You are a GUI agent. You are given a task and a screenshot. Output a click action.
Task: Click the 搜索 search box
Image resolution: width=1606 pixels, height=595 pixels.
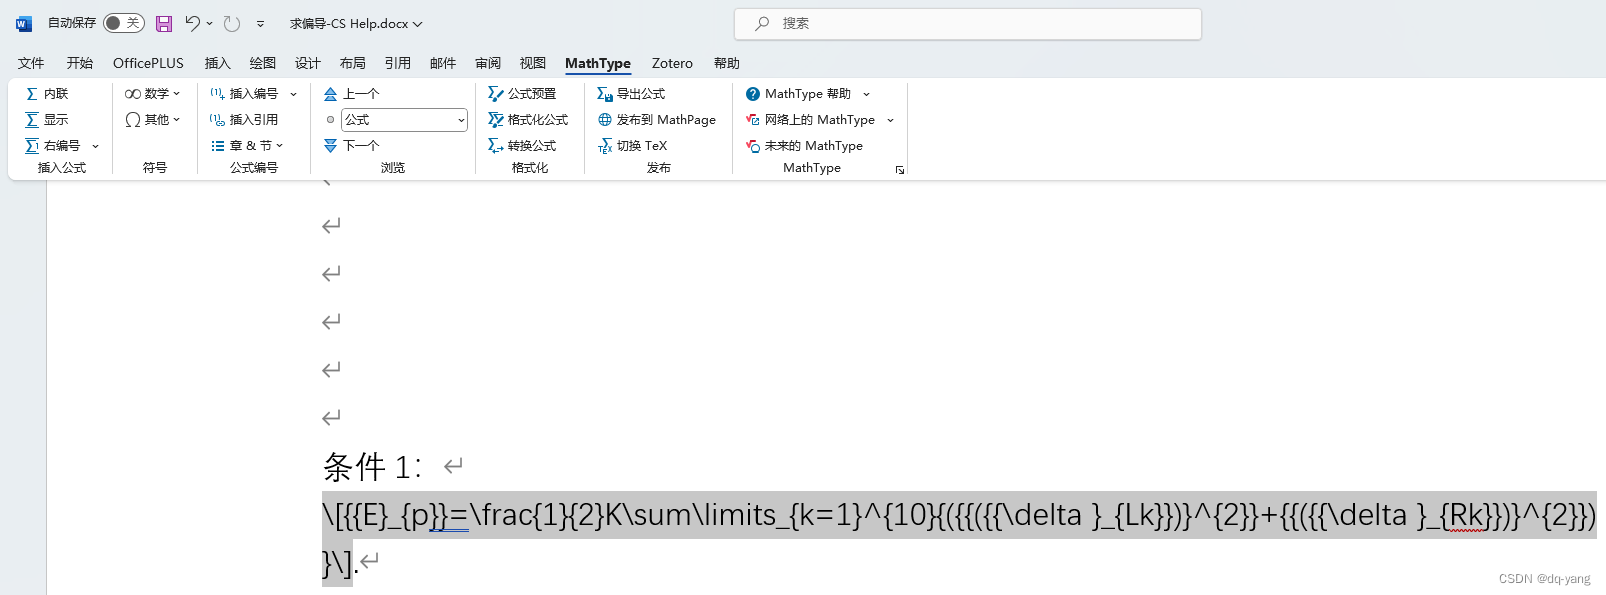tap(967, 23)
